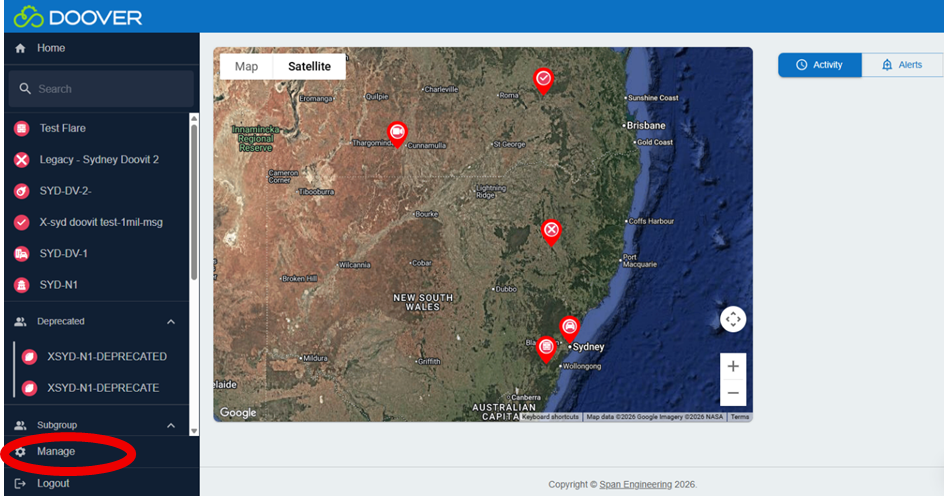This screenshot has width=944, height=496.
Task: Collapse the Subgroup section chevron
Action: point(171,426)
